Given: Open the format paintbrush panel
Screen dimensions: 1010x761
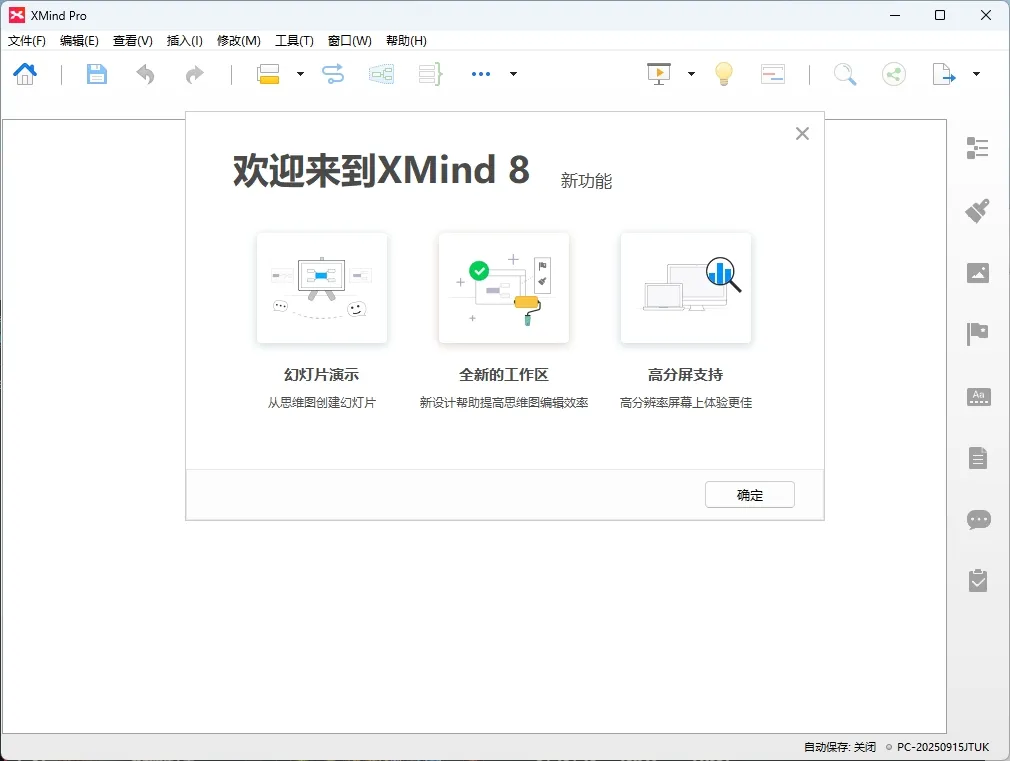Looking at the screenshot, I should point(978,210).
